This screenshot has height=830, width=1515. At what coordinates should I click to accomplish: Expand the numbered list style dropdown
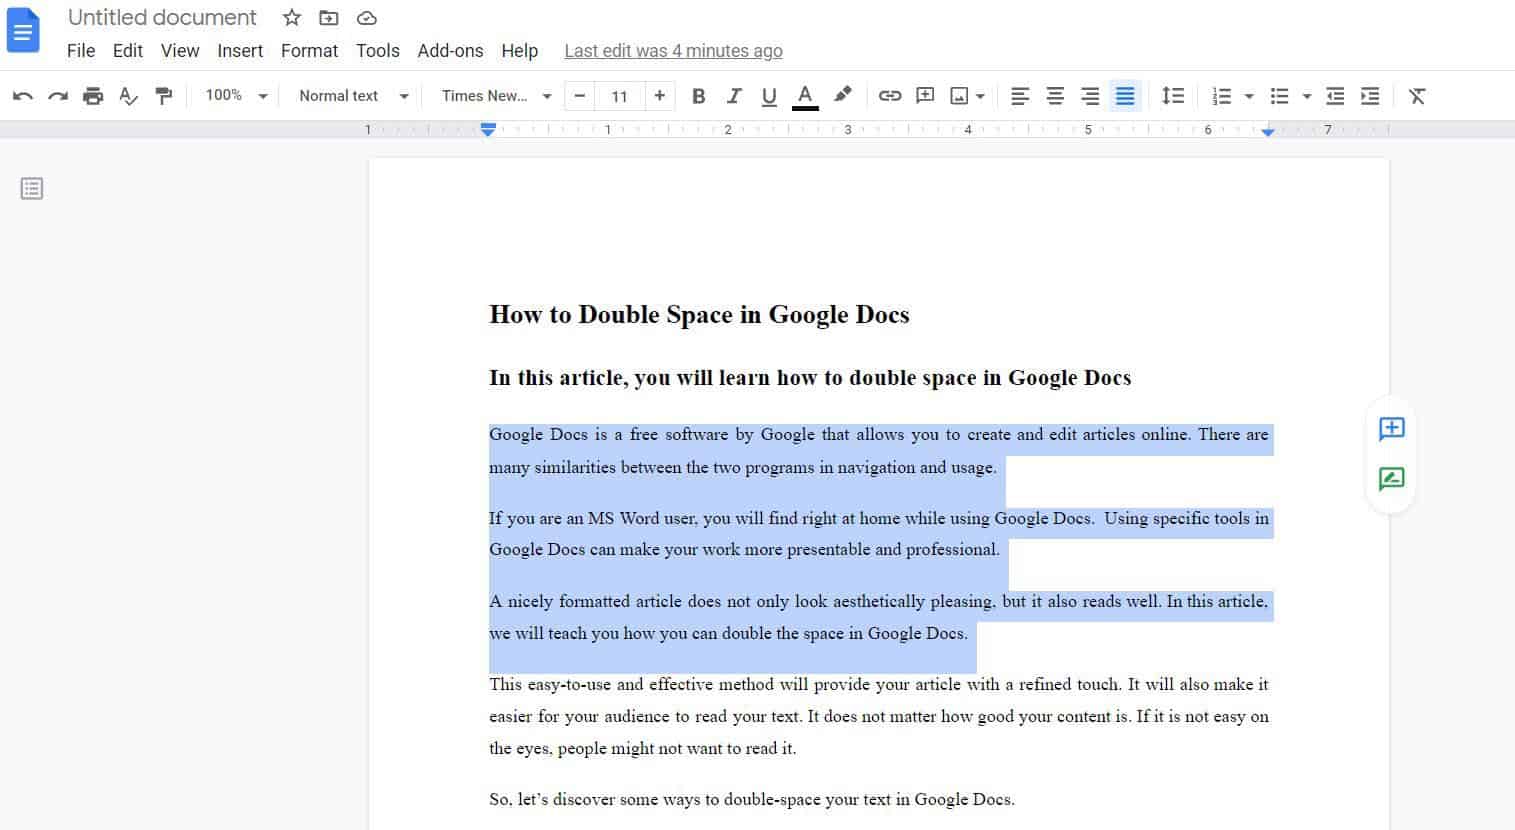tap(1249, 96)
